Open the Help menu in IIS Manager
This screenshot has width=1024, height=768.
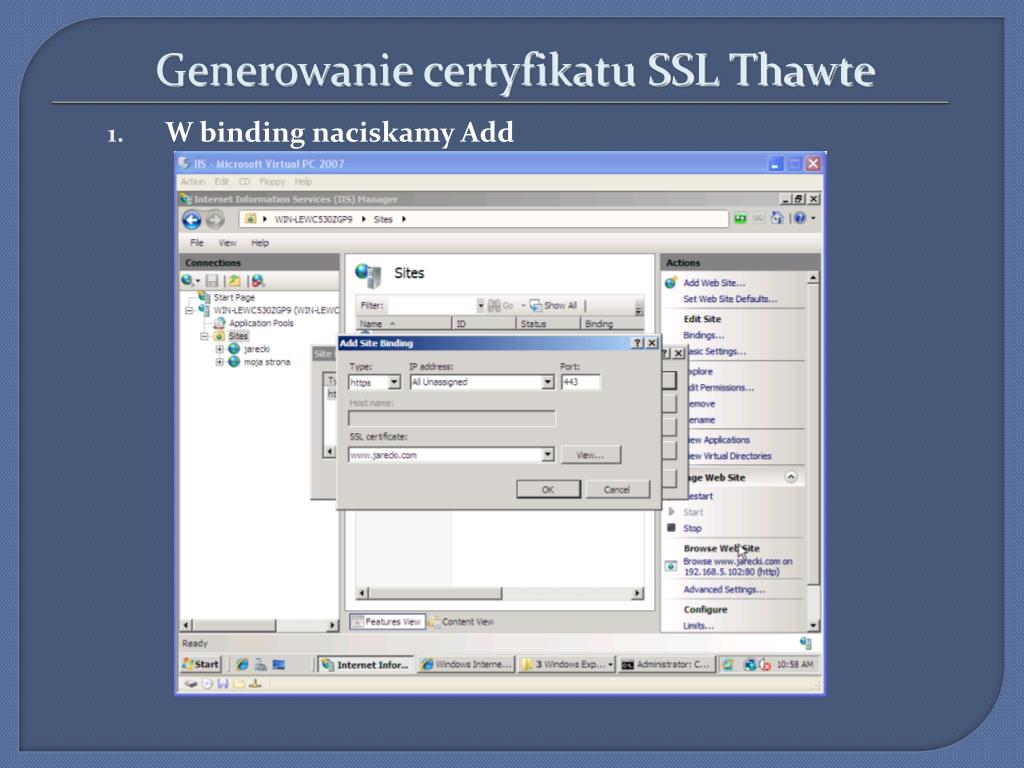[x=260, y=242]
